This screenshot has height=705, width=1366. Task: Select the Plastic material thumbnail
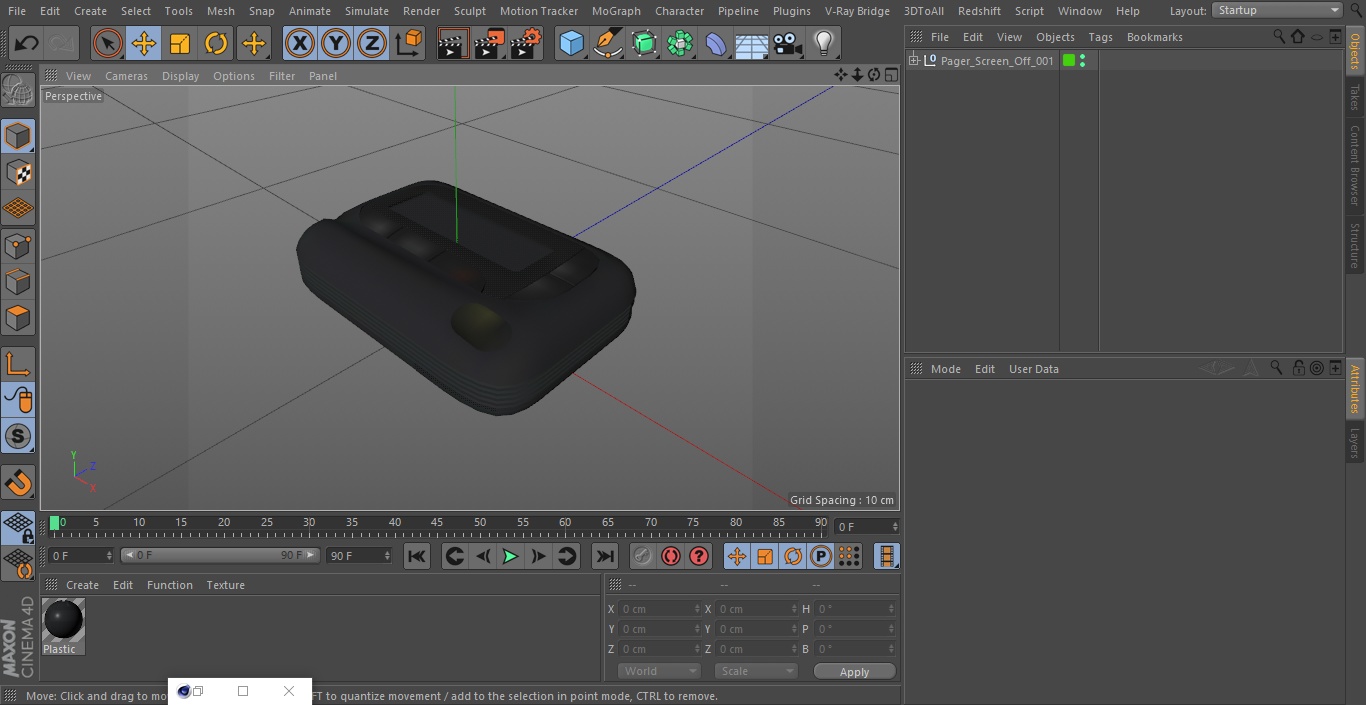coord(63,620)
